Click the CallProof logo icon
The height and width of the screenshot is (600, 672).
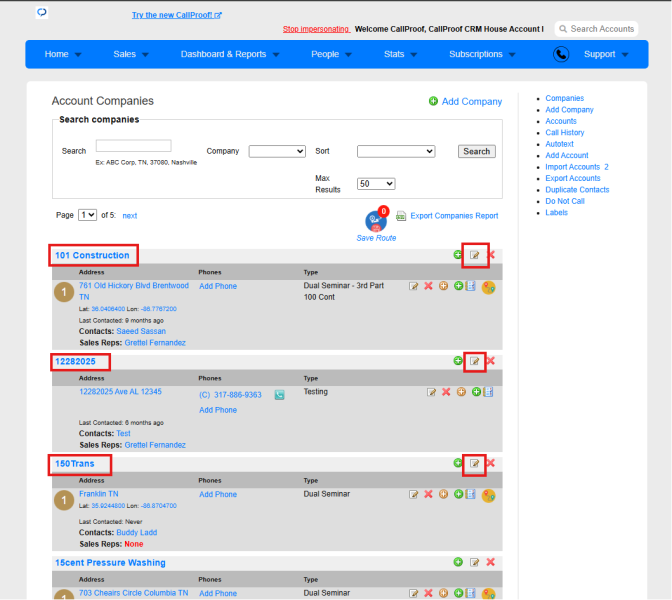pos(42,12)
